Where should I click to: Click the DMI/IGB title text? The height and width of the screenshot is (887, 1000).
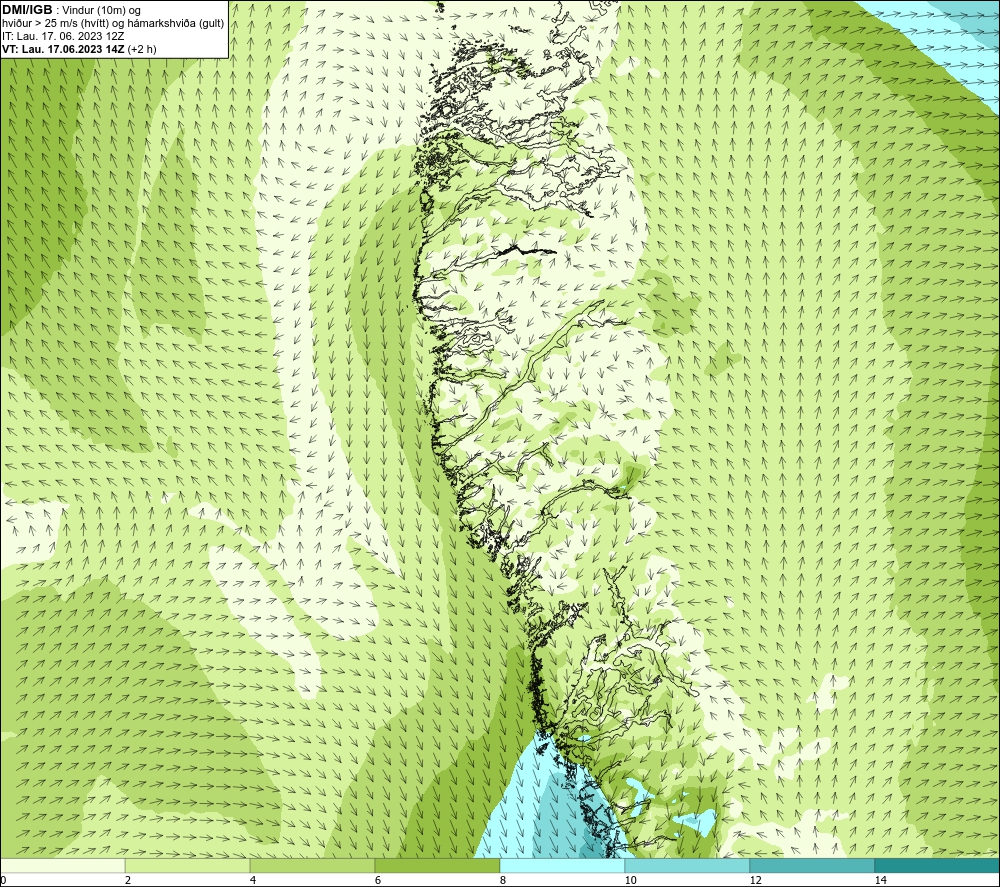(27, 10)
